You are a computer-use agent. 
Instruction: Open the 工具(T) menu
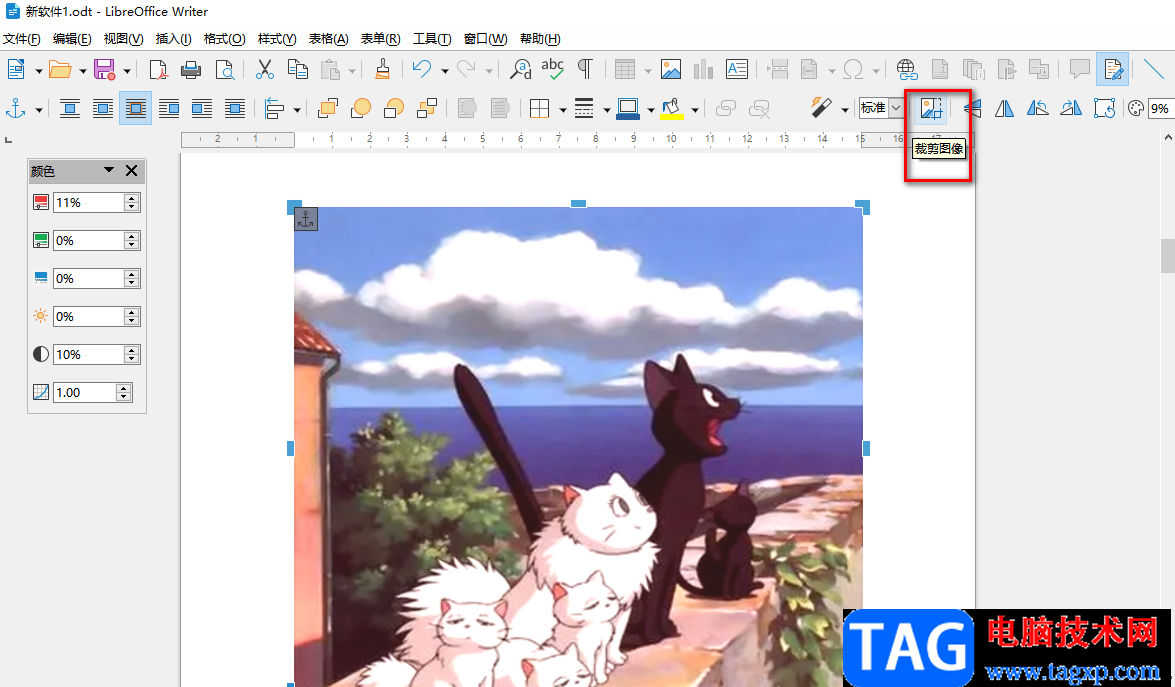[x=432, y=39]
